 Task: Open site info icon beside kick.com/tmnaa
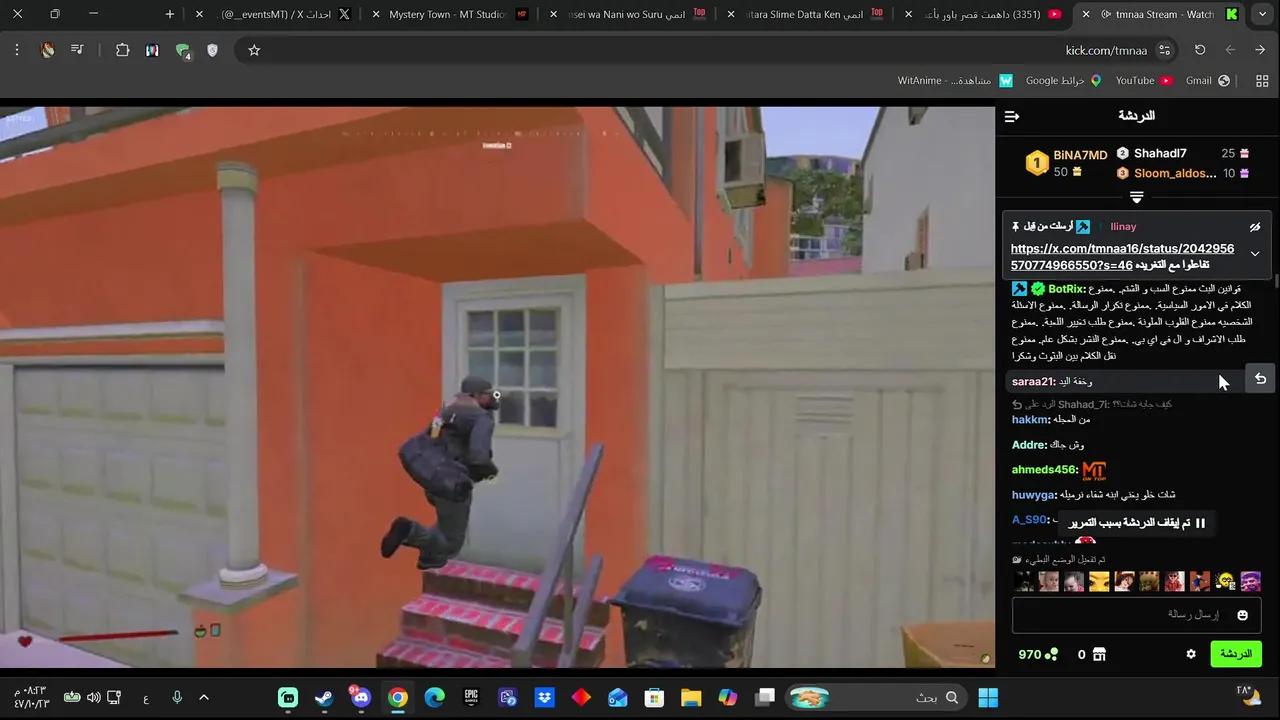pyautogui.click(x=1164, y=50)
